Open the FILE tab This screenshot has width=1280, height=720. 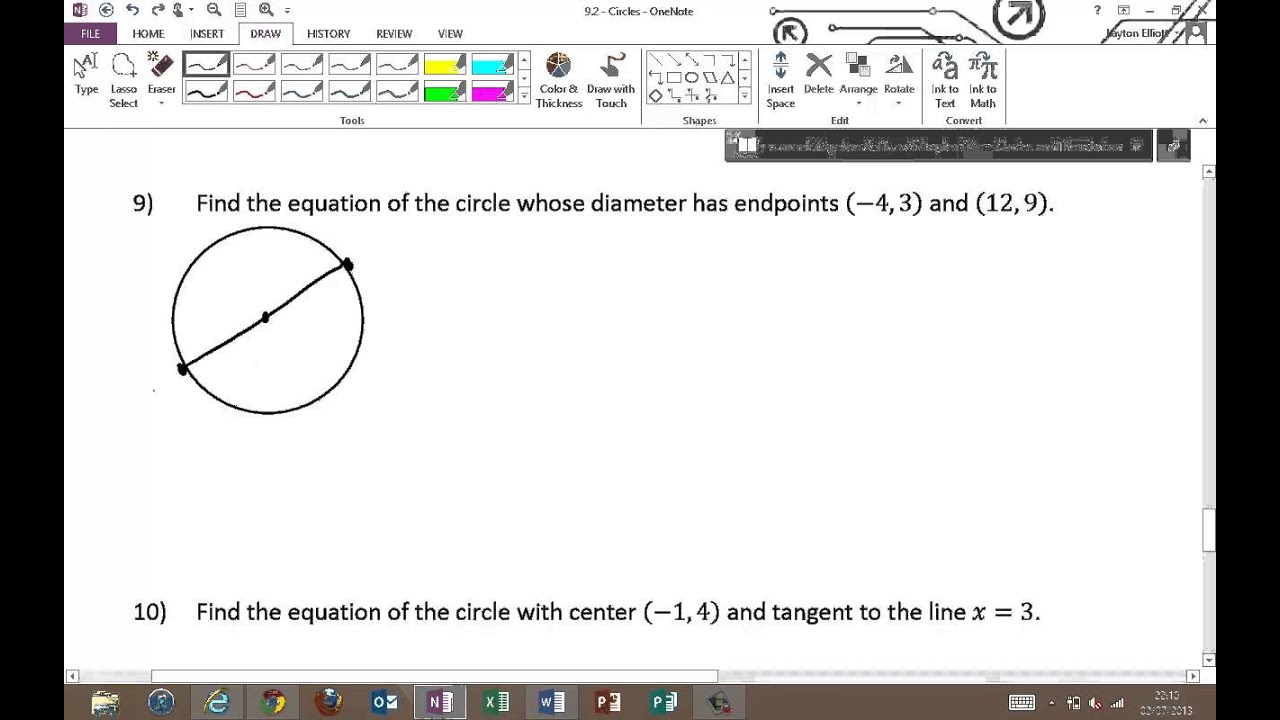90,33
